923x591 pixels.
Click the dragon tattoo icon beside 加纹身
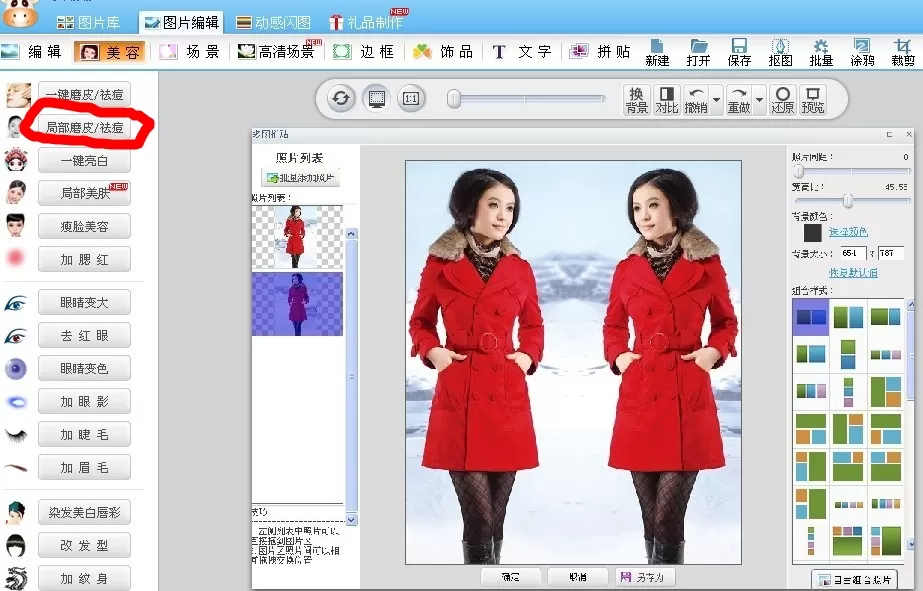tap(16, 578)
